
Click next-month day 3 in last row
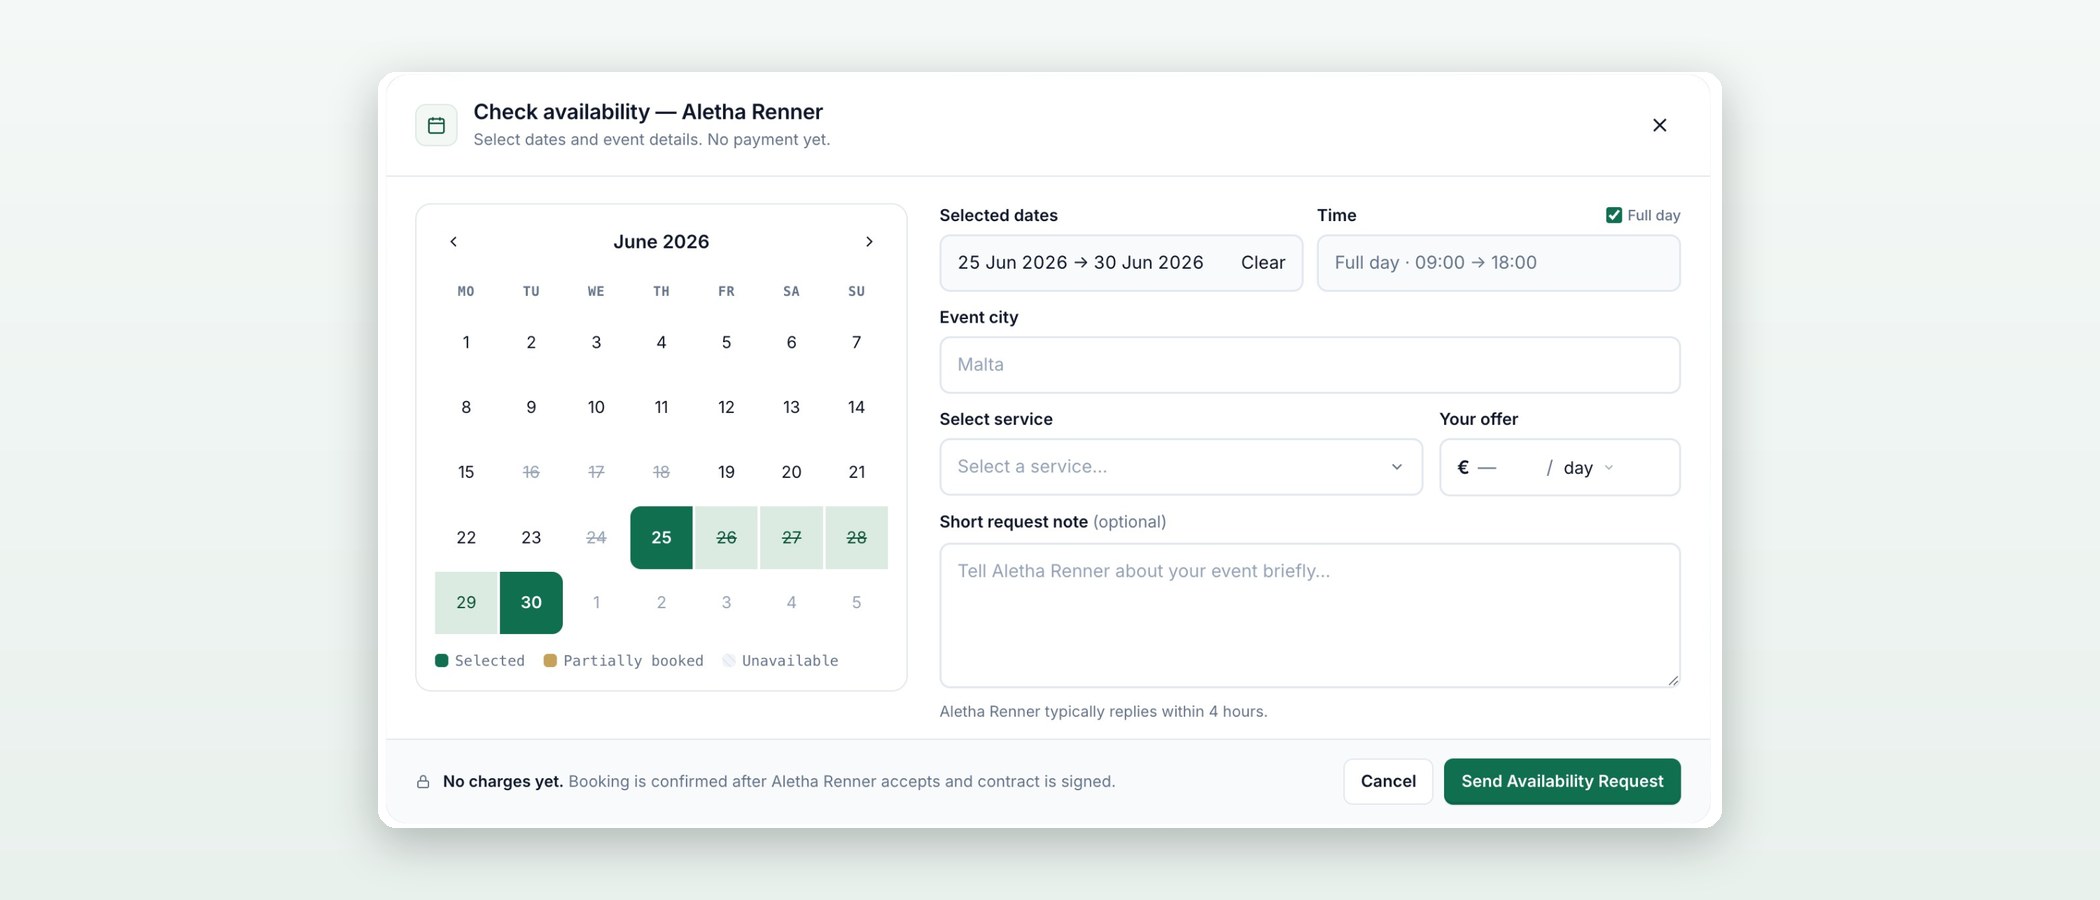tap(726, 602)
